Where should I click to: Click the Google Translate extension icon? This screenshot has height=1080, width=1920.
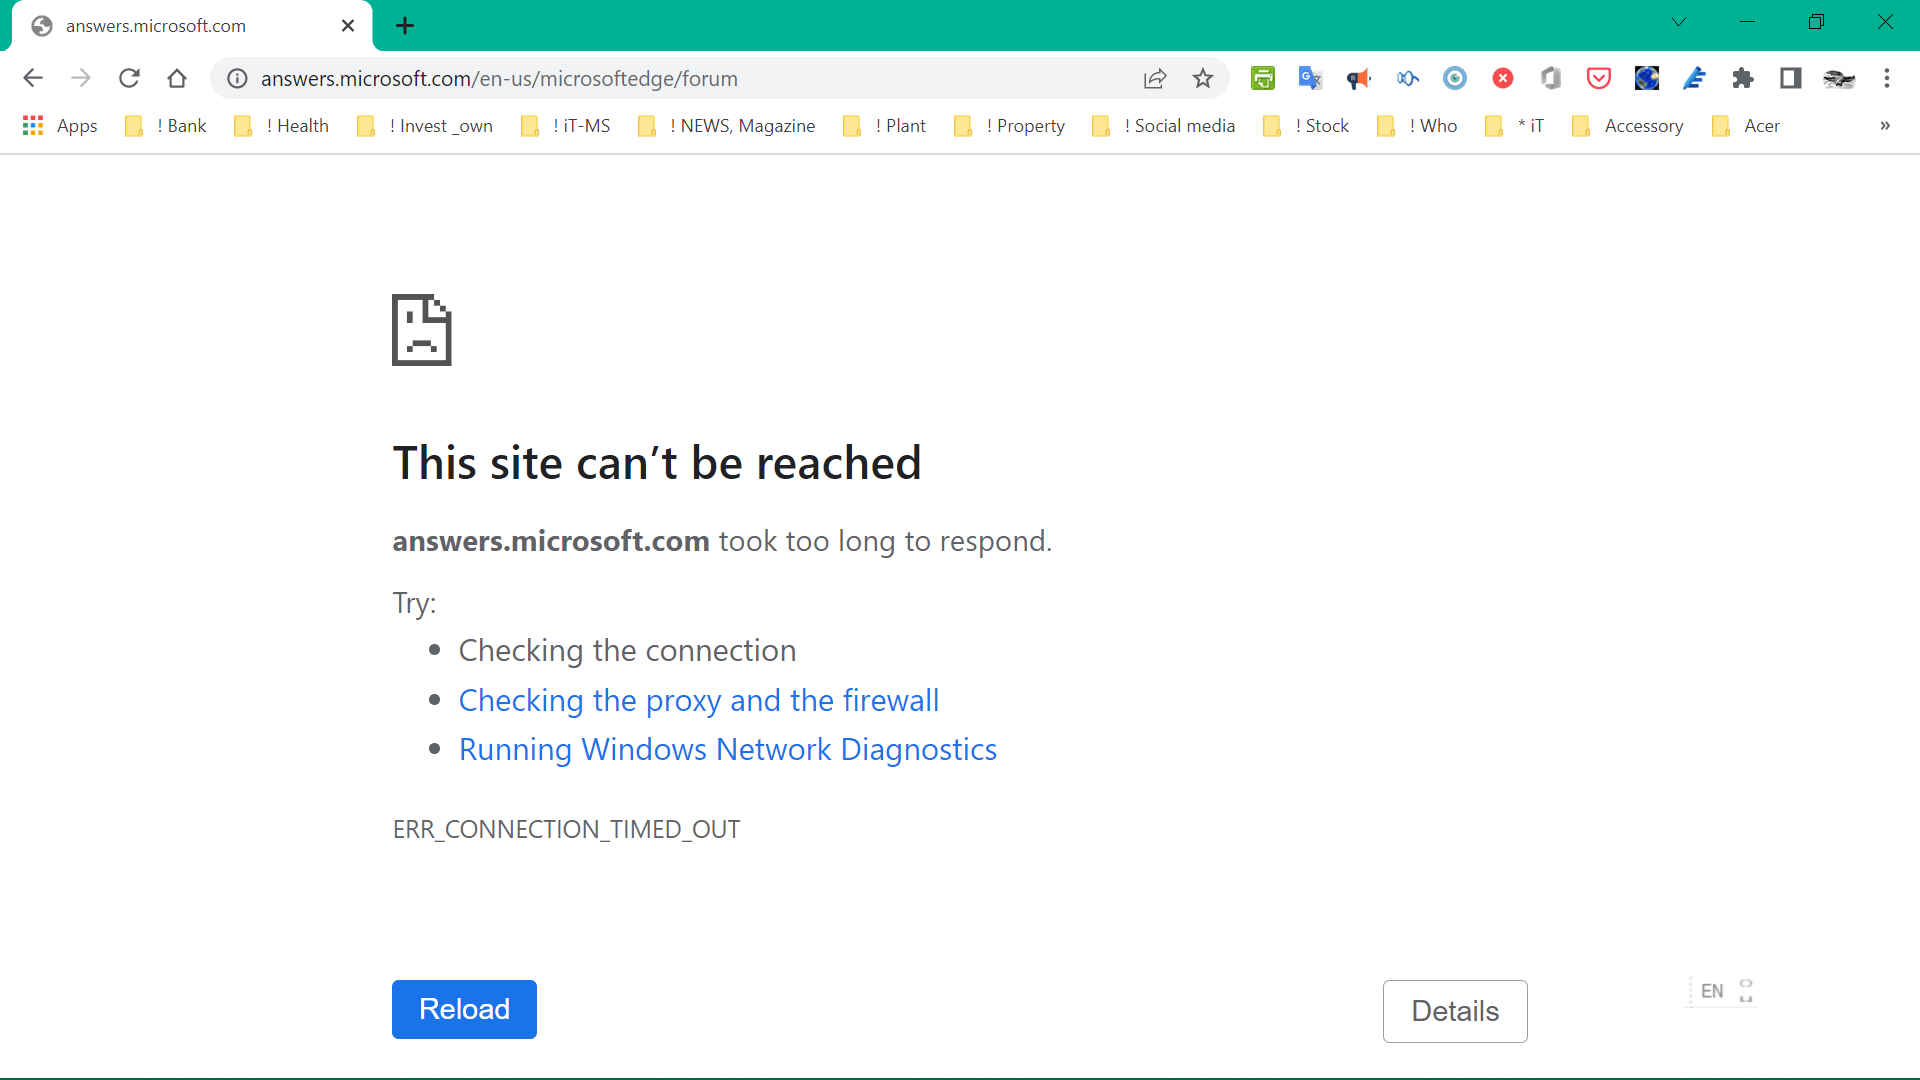1310,78
